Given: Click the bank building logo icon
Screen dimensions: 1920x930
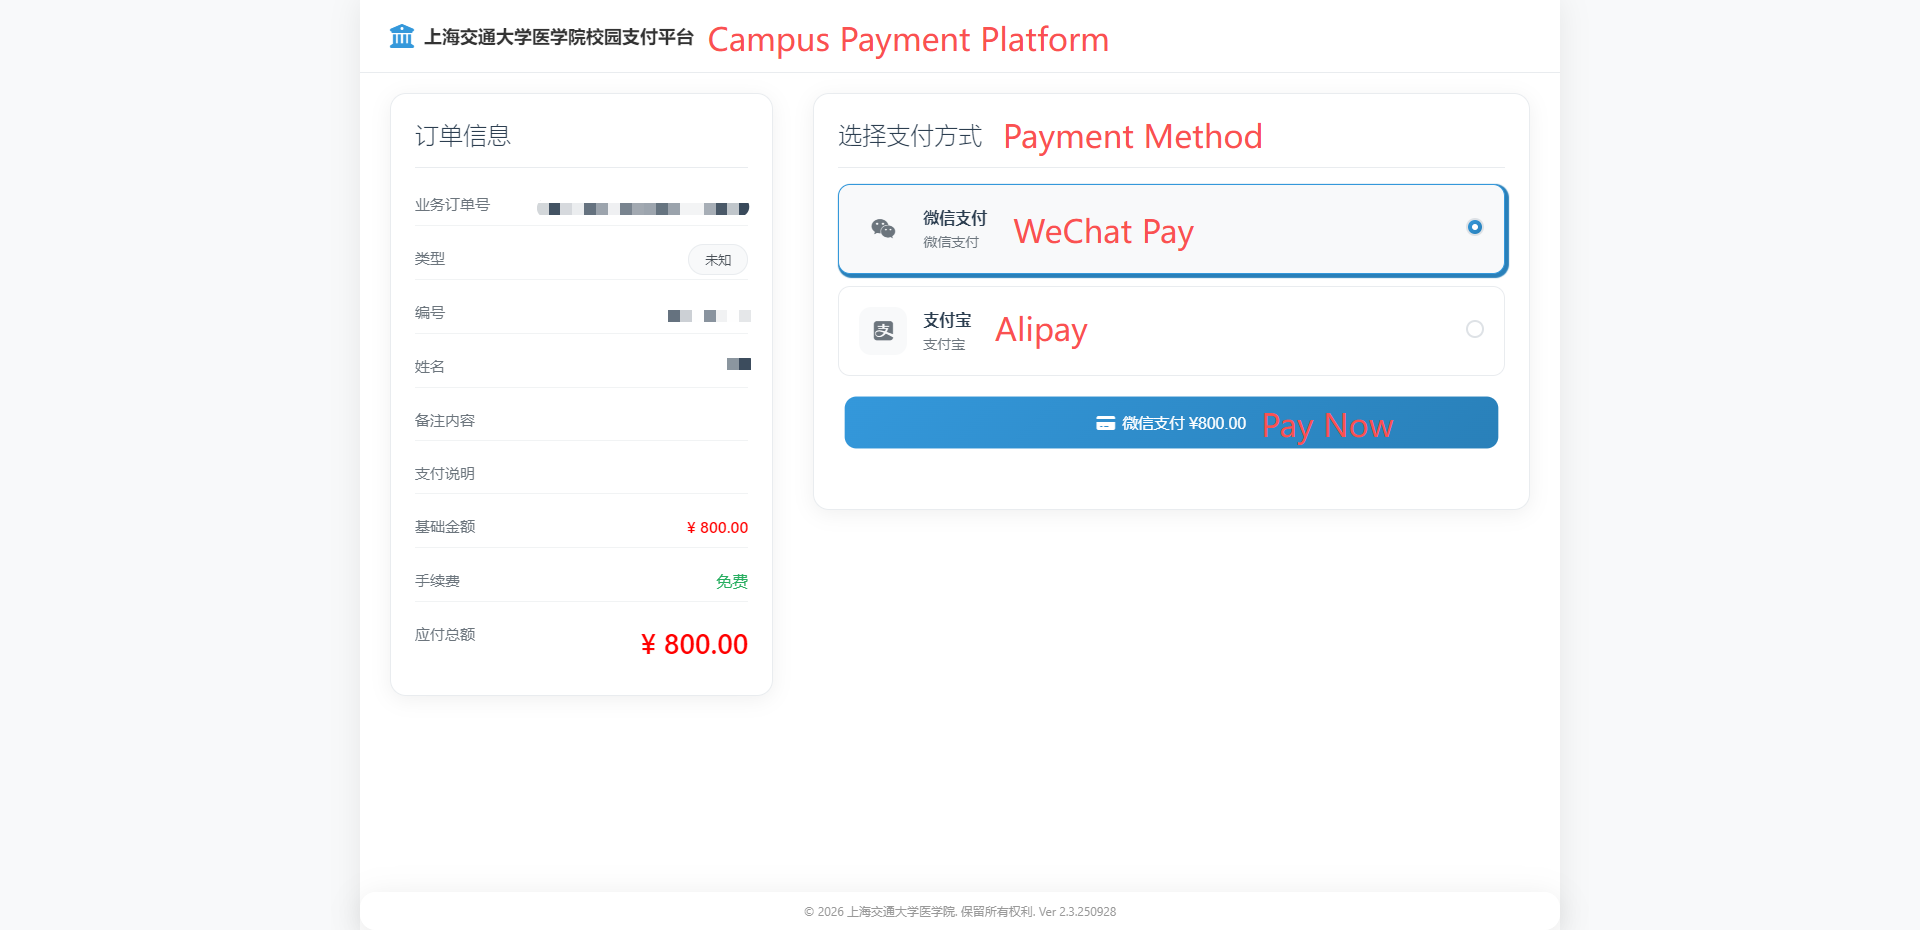Looking at the screenshot, I should 401,37.
